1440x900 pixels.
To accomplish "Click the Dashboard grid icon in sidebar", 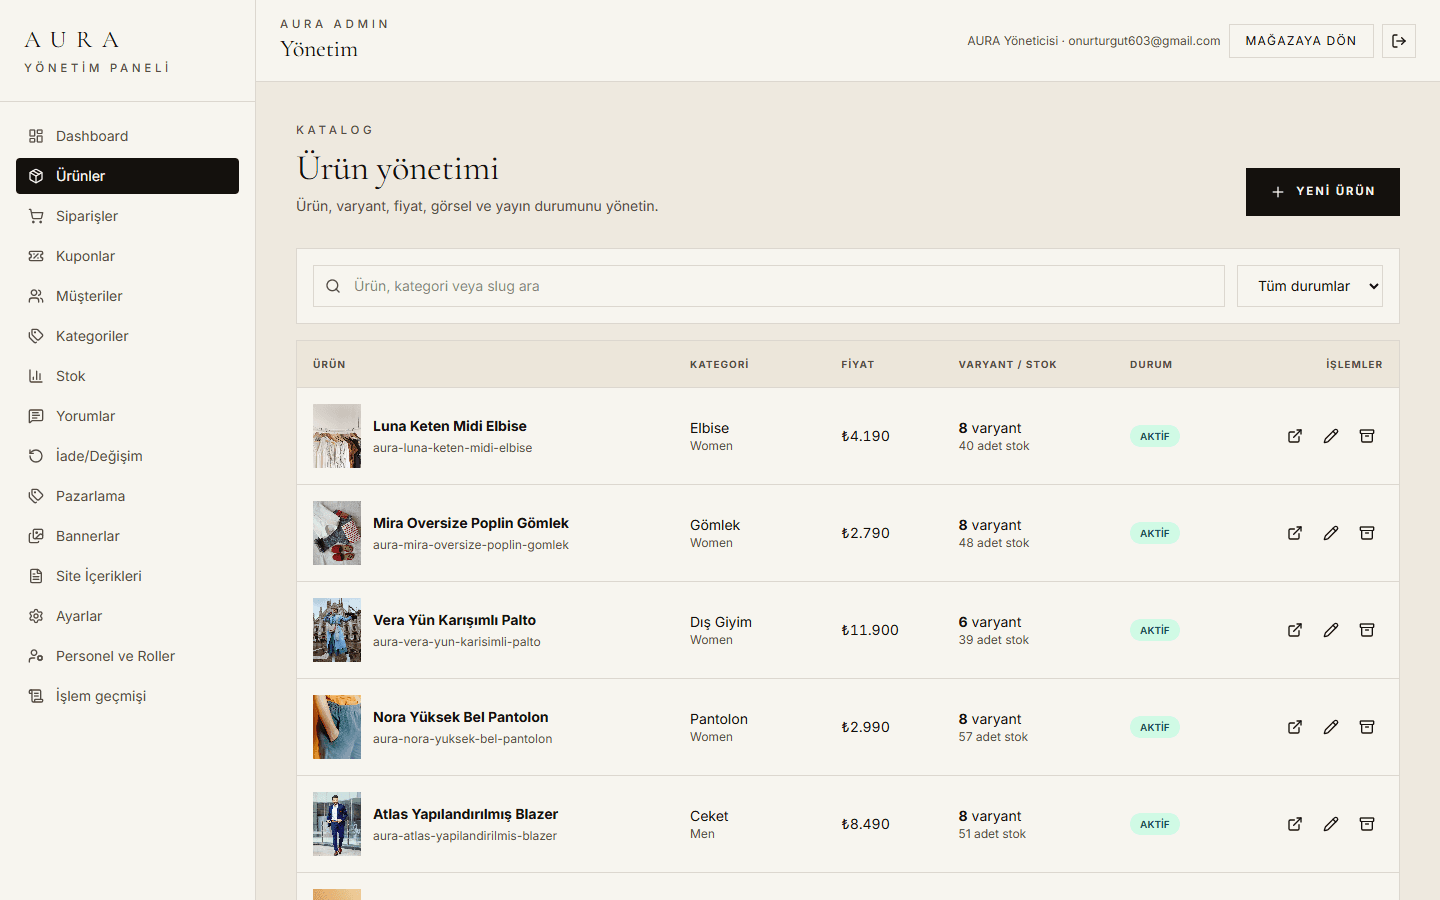I will (x=36, y=136).
